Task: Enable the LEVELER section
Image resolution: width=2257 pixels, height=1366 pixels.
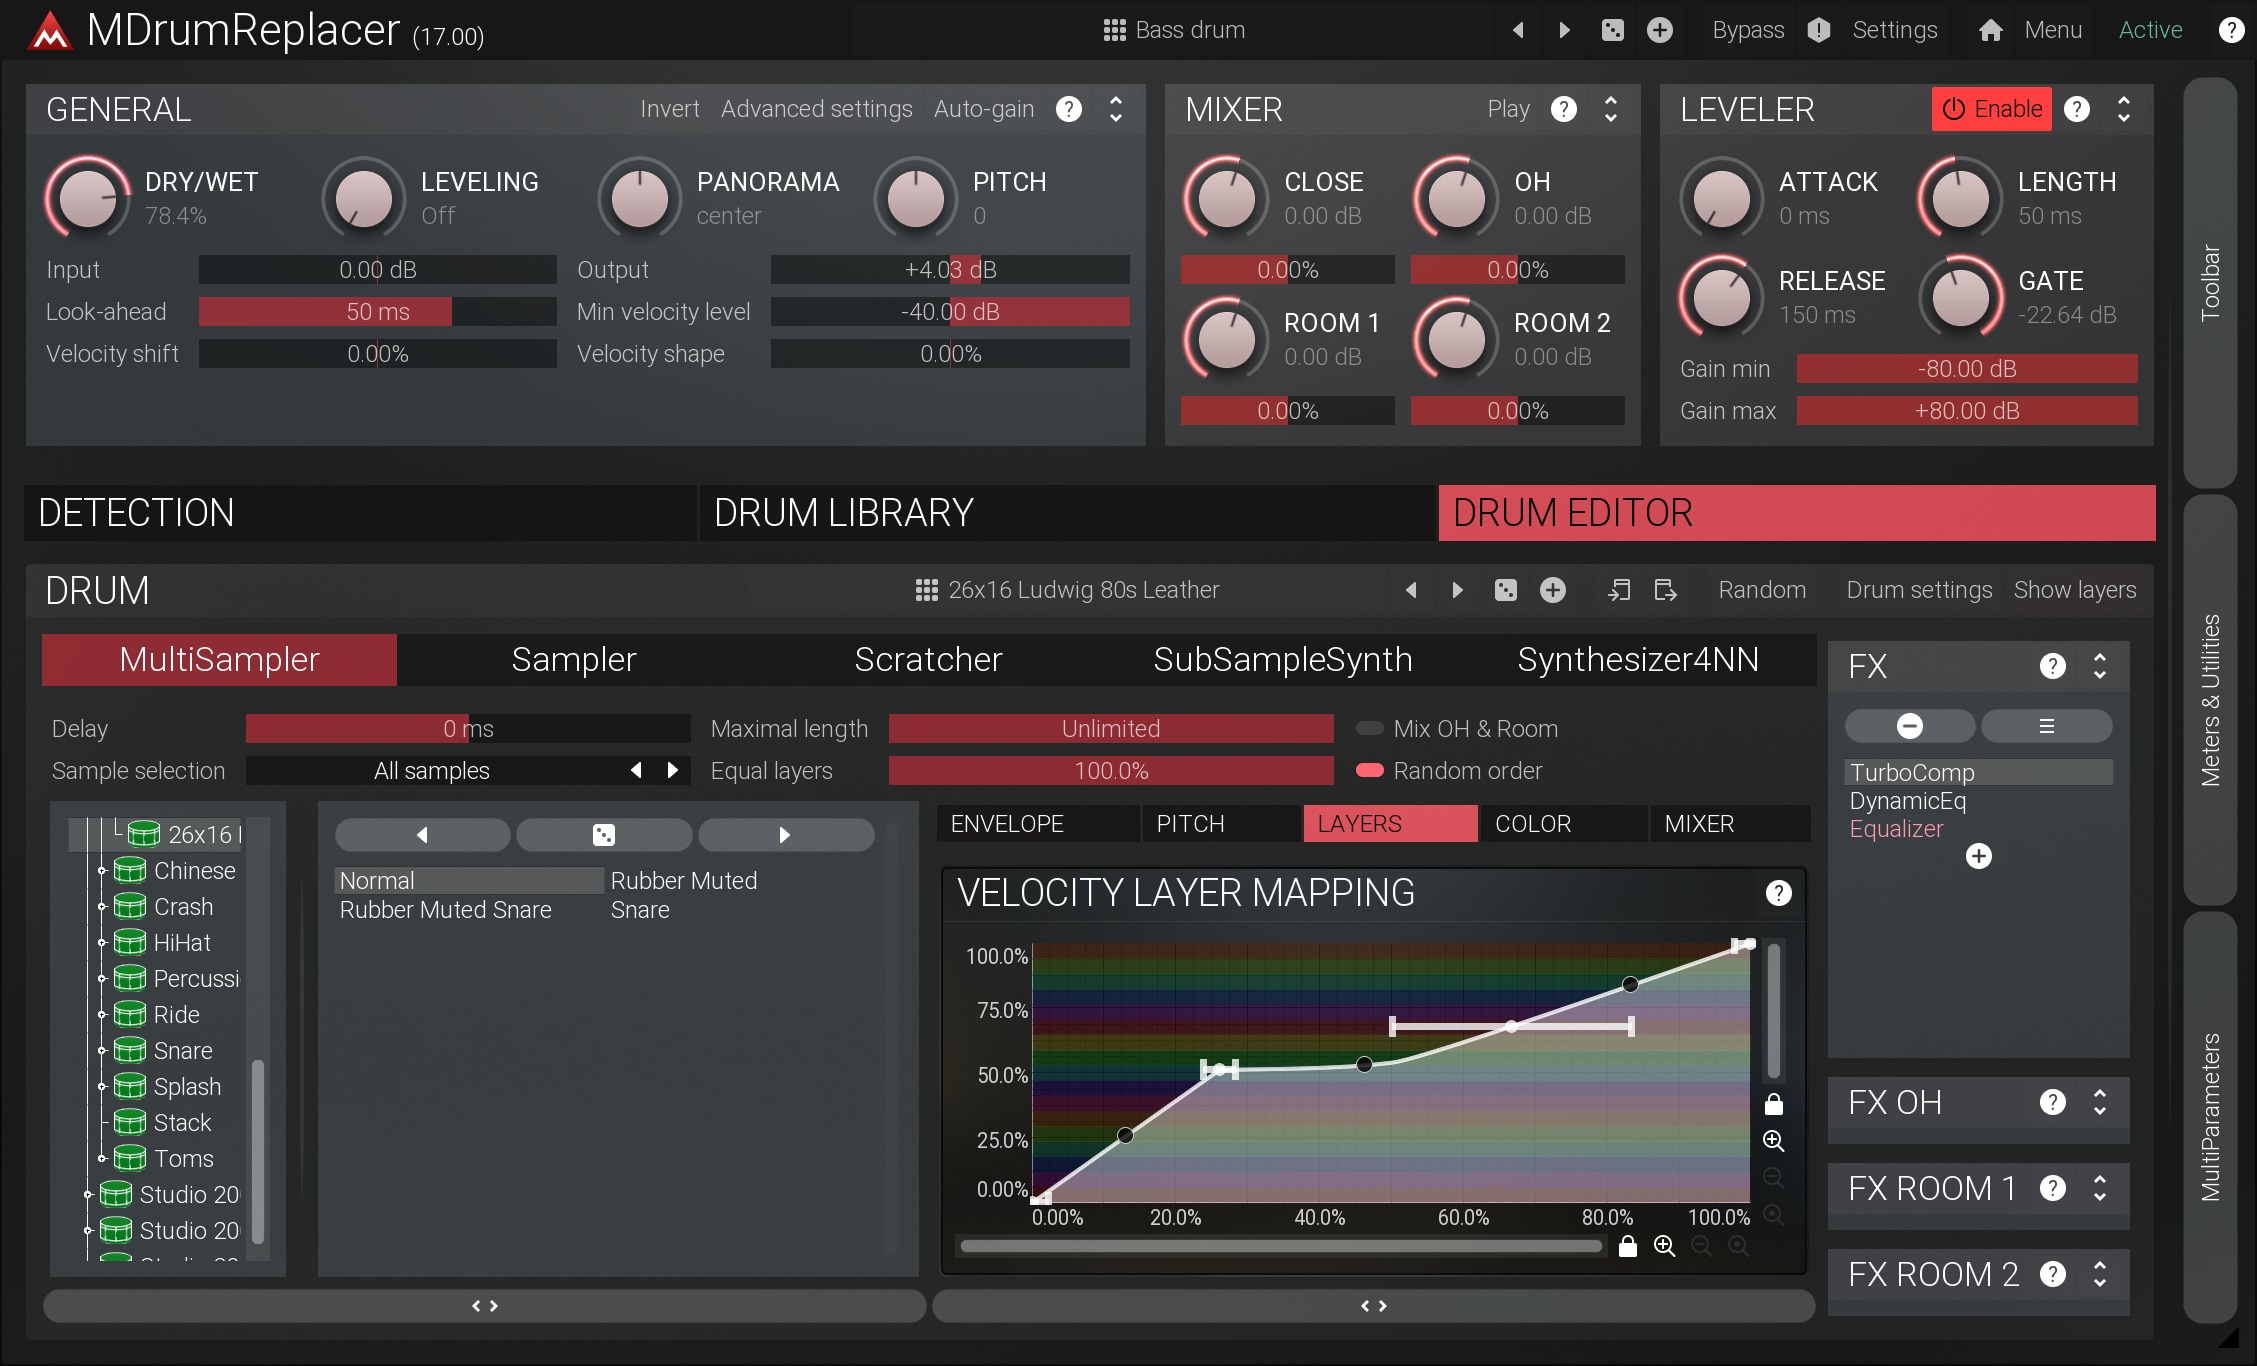Action: pos(1992,109)
